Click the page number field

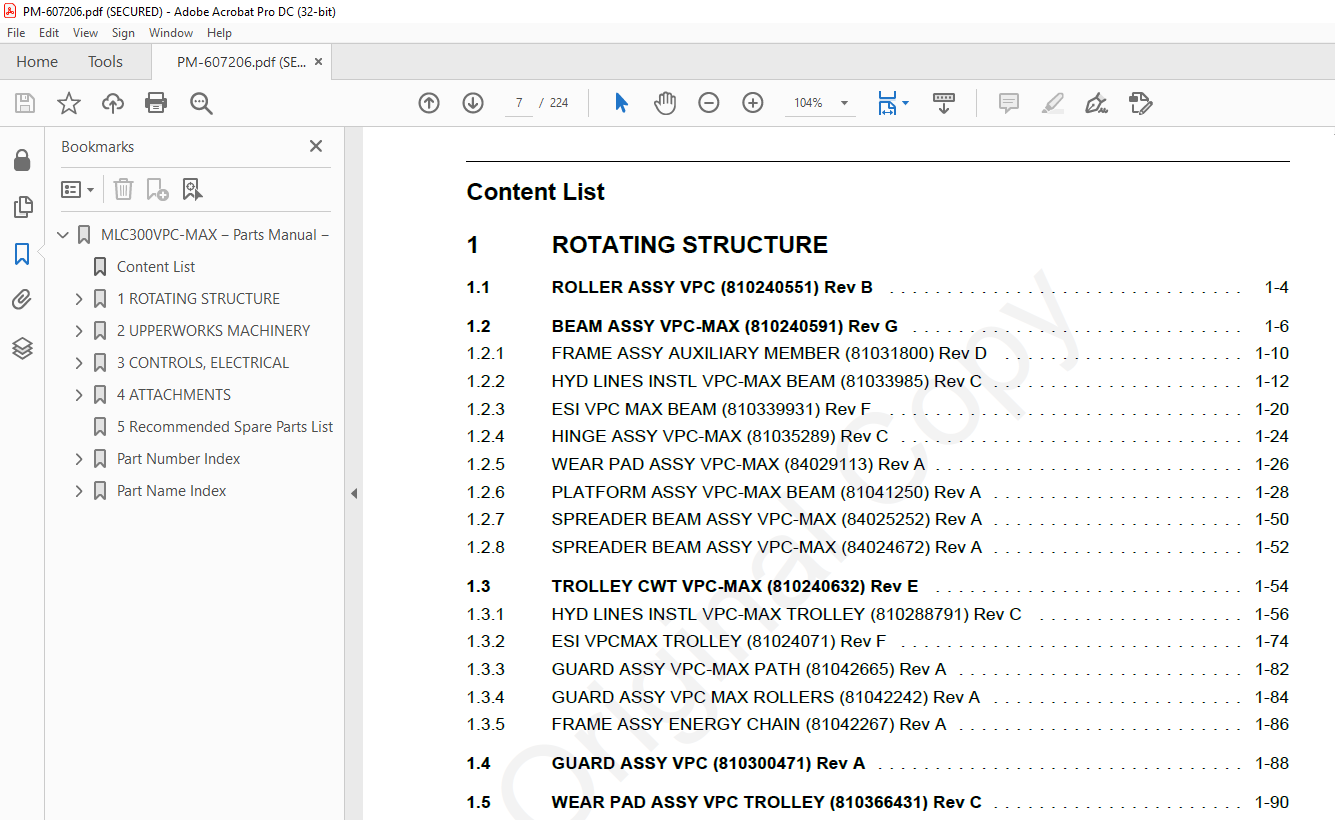click(519, 103)
